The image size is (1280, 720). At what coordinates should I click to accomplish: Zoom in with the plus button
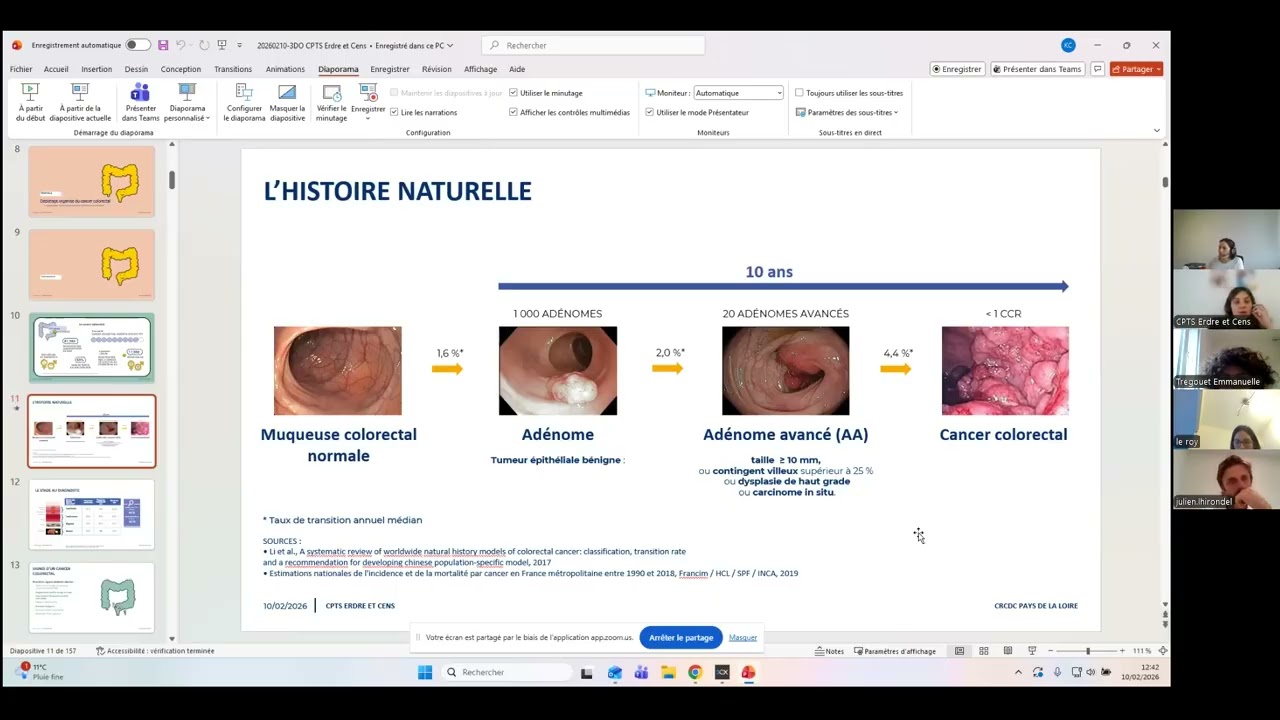pos(1122,651)
